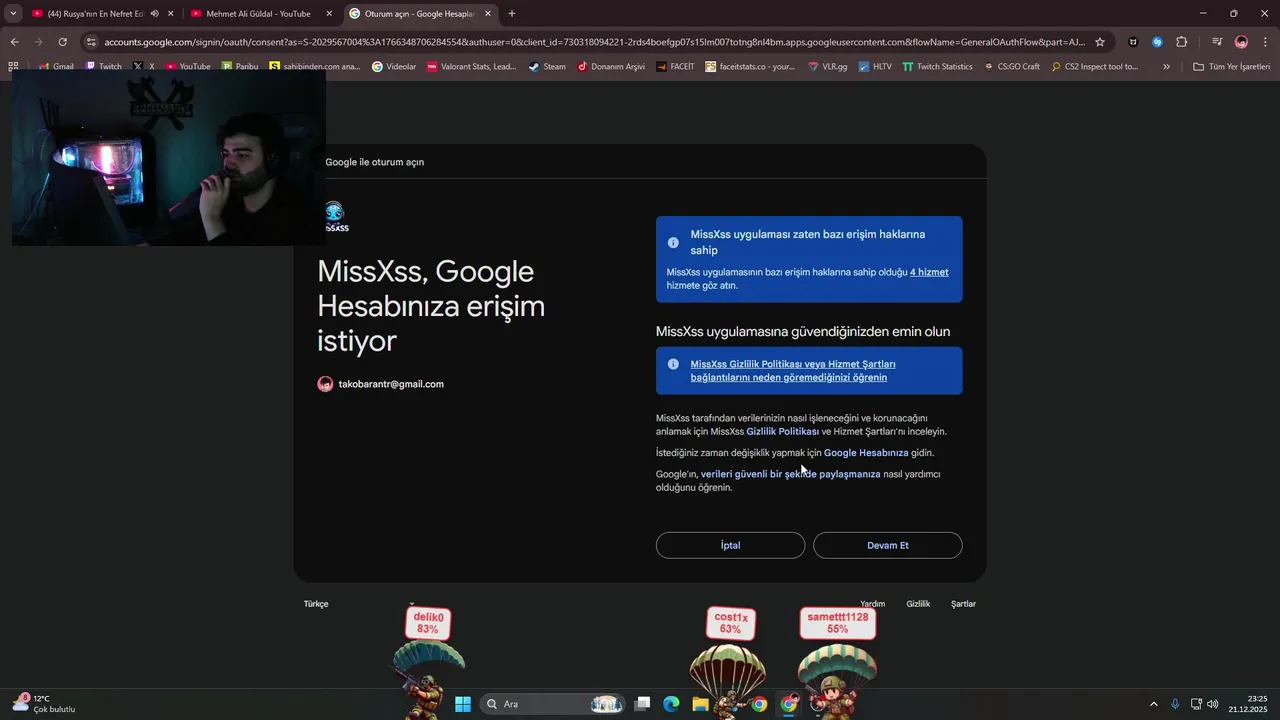Open the VLR.gg bookmark
The height and width of the screenshot is (720, 1280).
828,67
